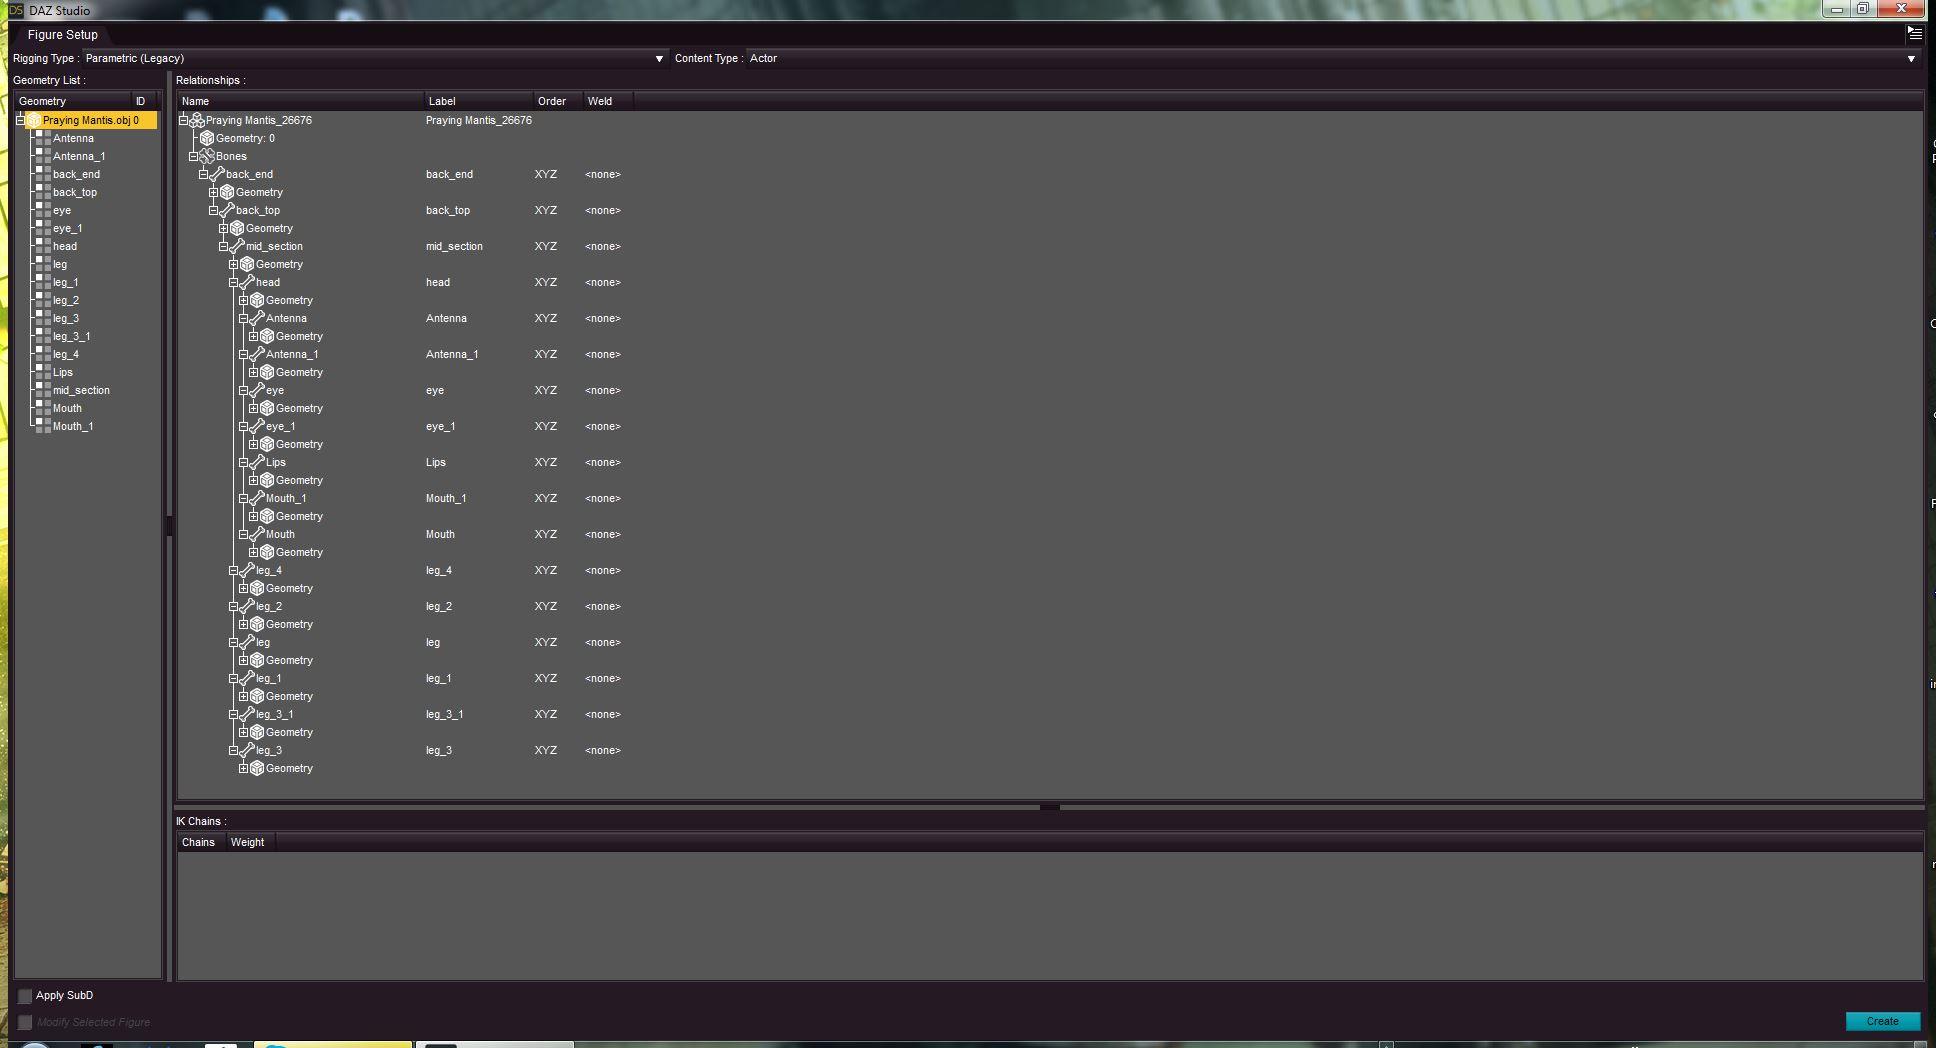This screenshot has height=1048, width=1936.
Task: Click the Geometry cube icon under the leg_3 bone
Action: (257, 768)
